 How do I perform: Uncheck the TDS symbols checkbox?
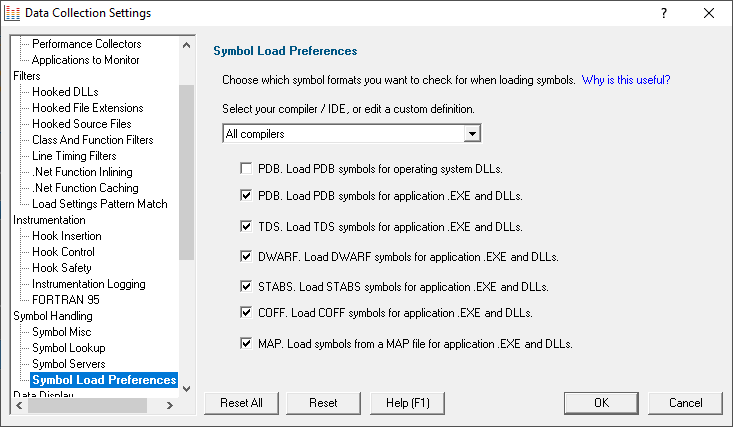[246, 226]
